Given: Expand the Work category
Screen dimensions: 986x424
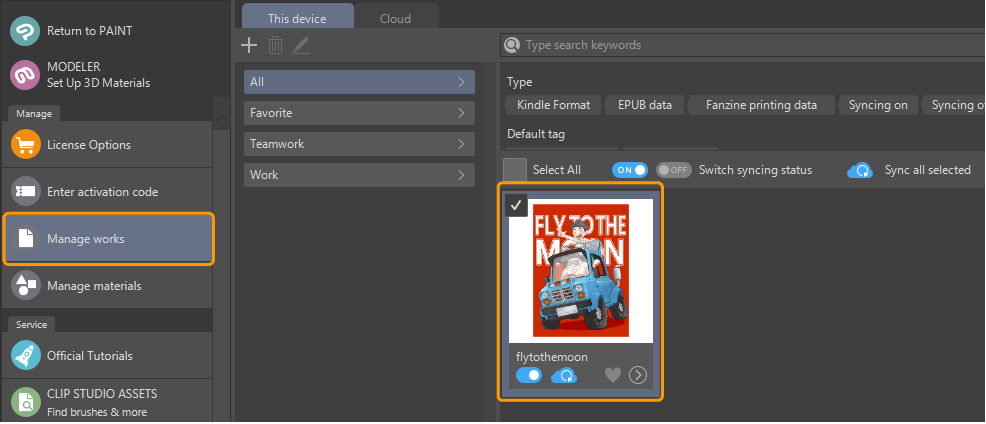Looking at the screenshot, I should (x=359, y=175).
